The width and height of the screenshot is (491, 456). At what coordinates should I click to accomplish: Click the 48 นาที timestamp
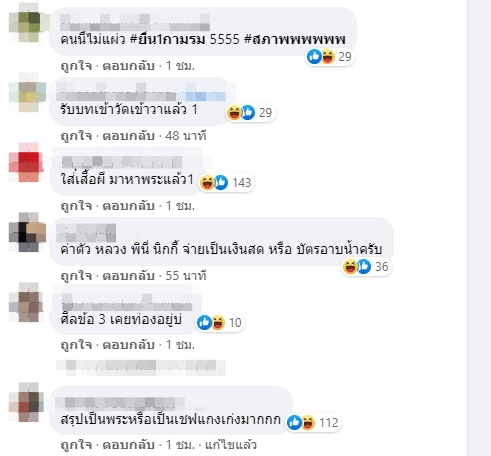pos(186,136)
